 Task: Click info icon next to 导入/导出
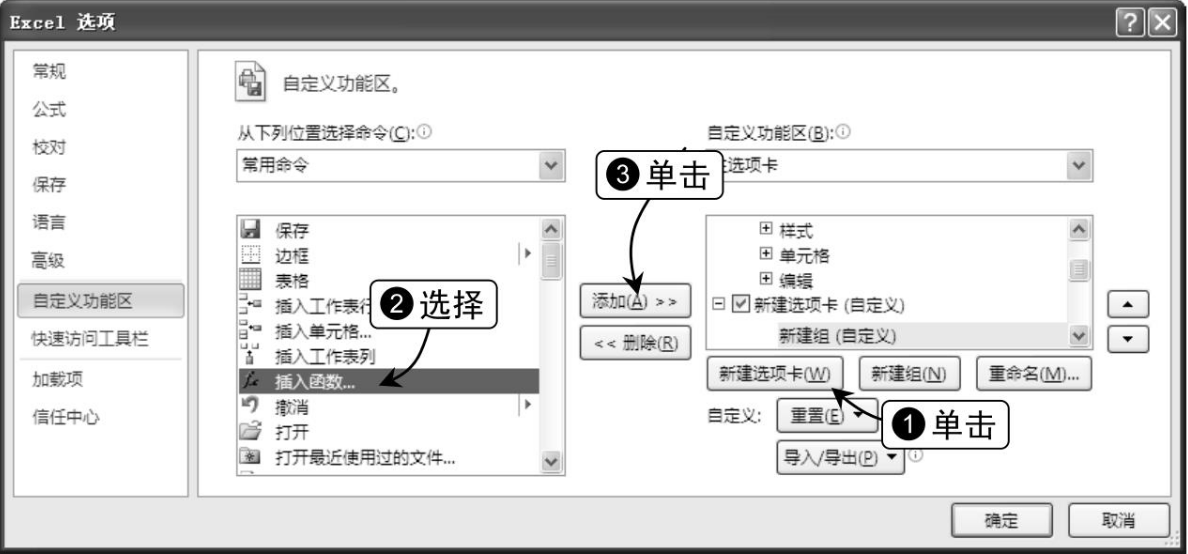tap(914, 455)
